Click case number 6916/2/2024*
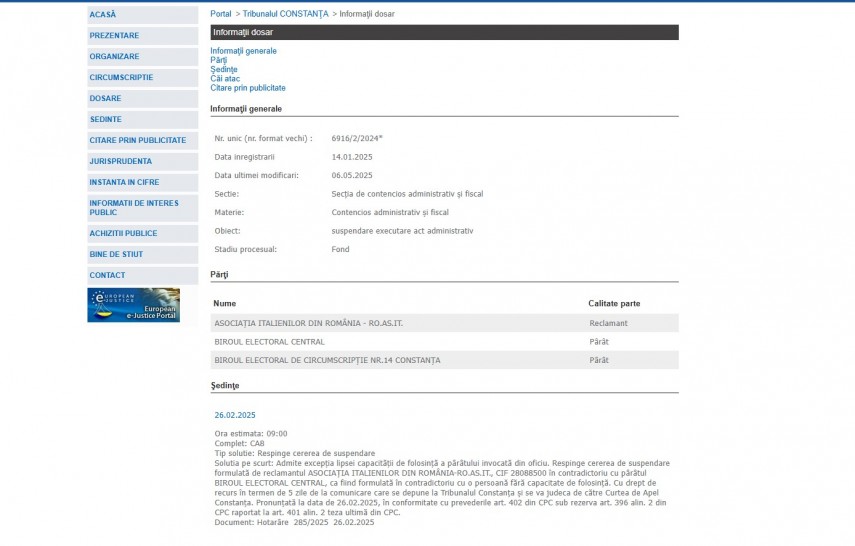 point(357,139)
